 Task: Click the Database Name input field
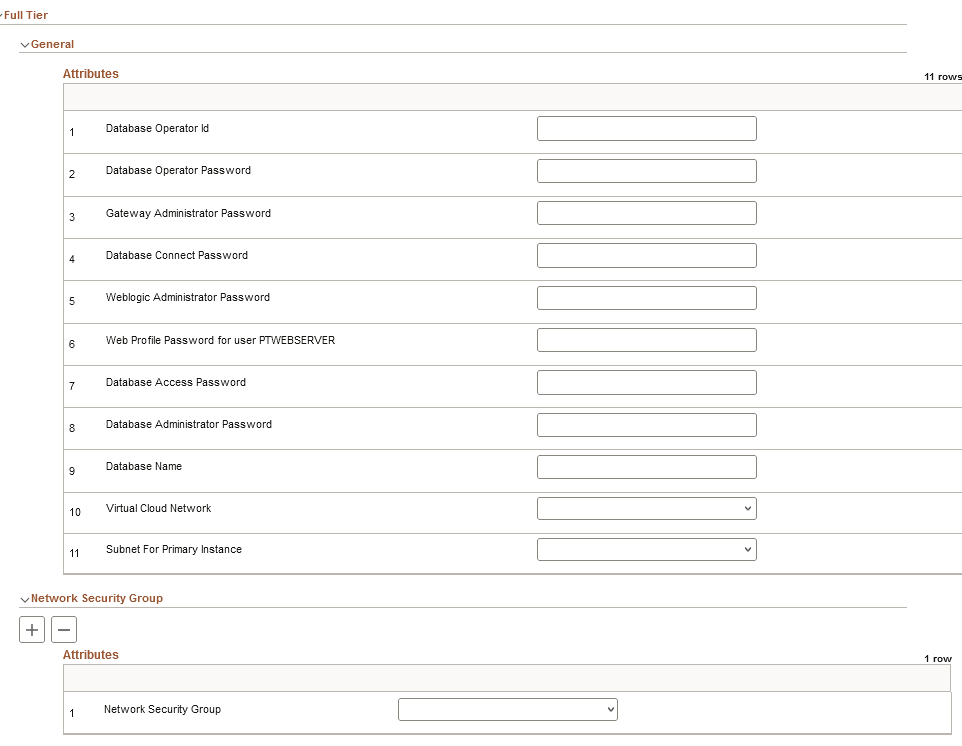pos(647,467)
